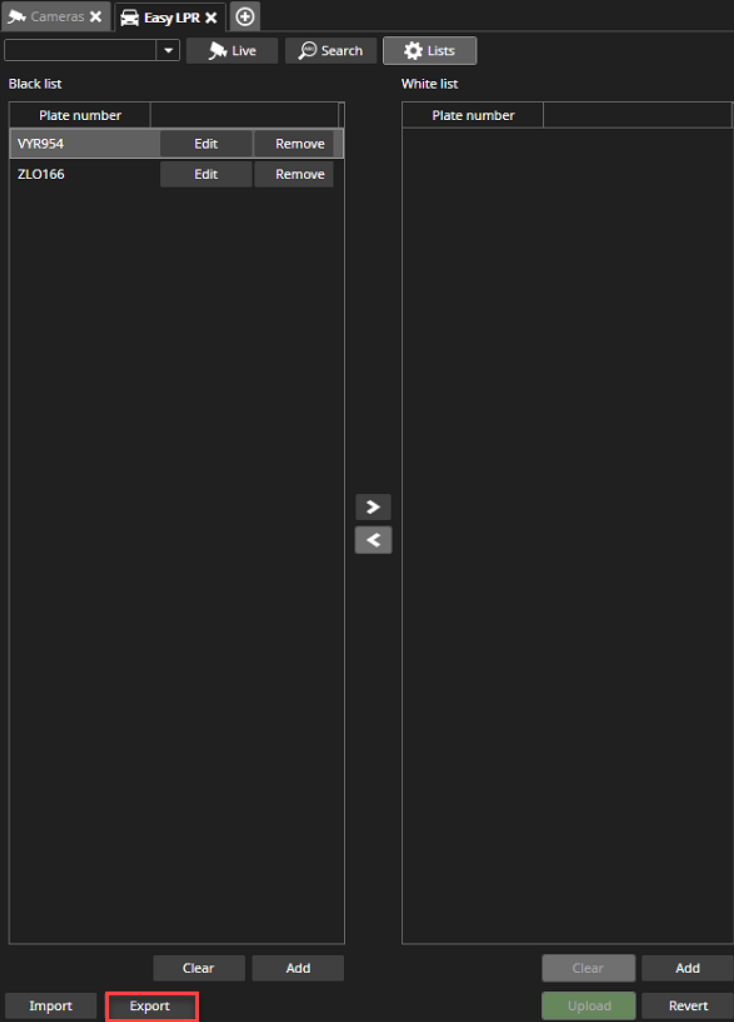This screenshot has height=1022, width=735.
Task: Open plate Search view
Action: (x=331, y=51)
